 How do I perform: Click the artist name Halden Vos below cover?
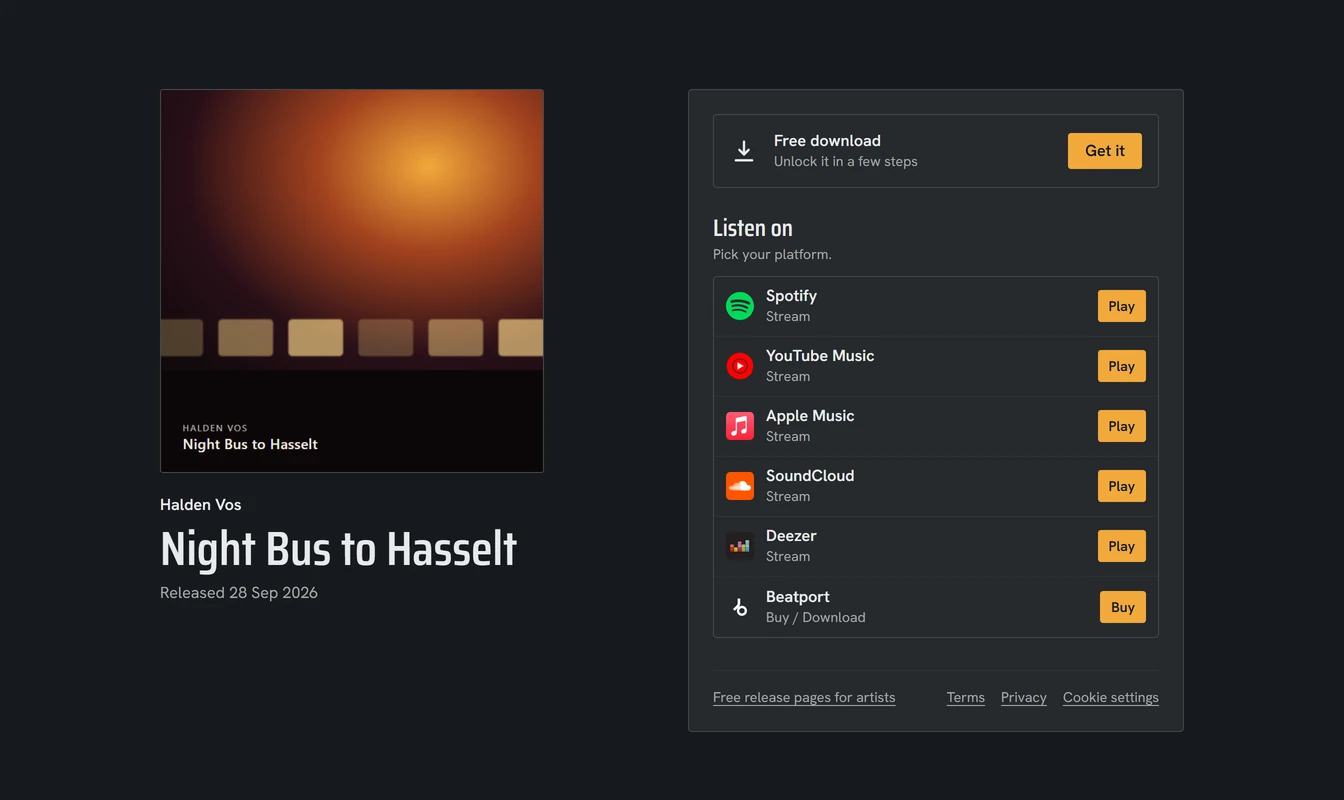[x=201, y=505]
